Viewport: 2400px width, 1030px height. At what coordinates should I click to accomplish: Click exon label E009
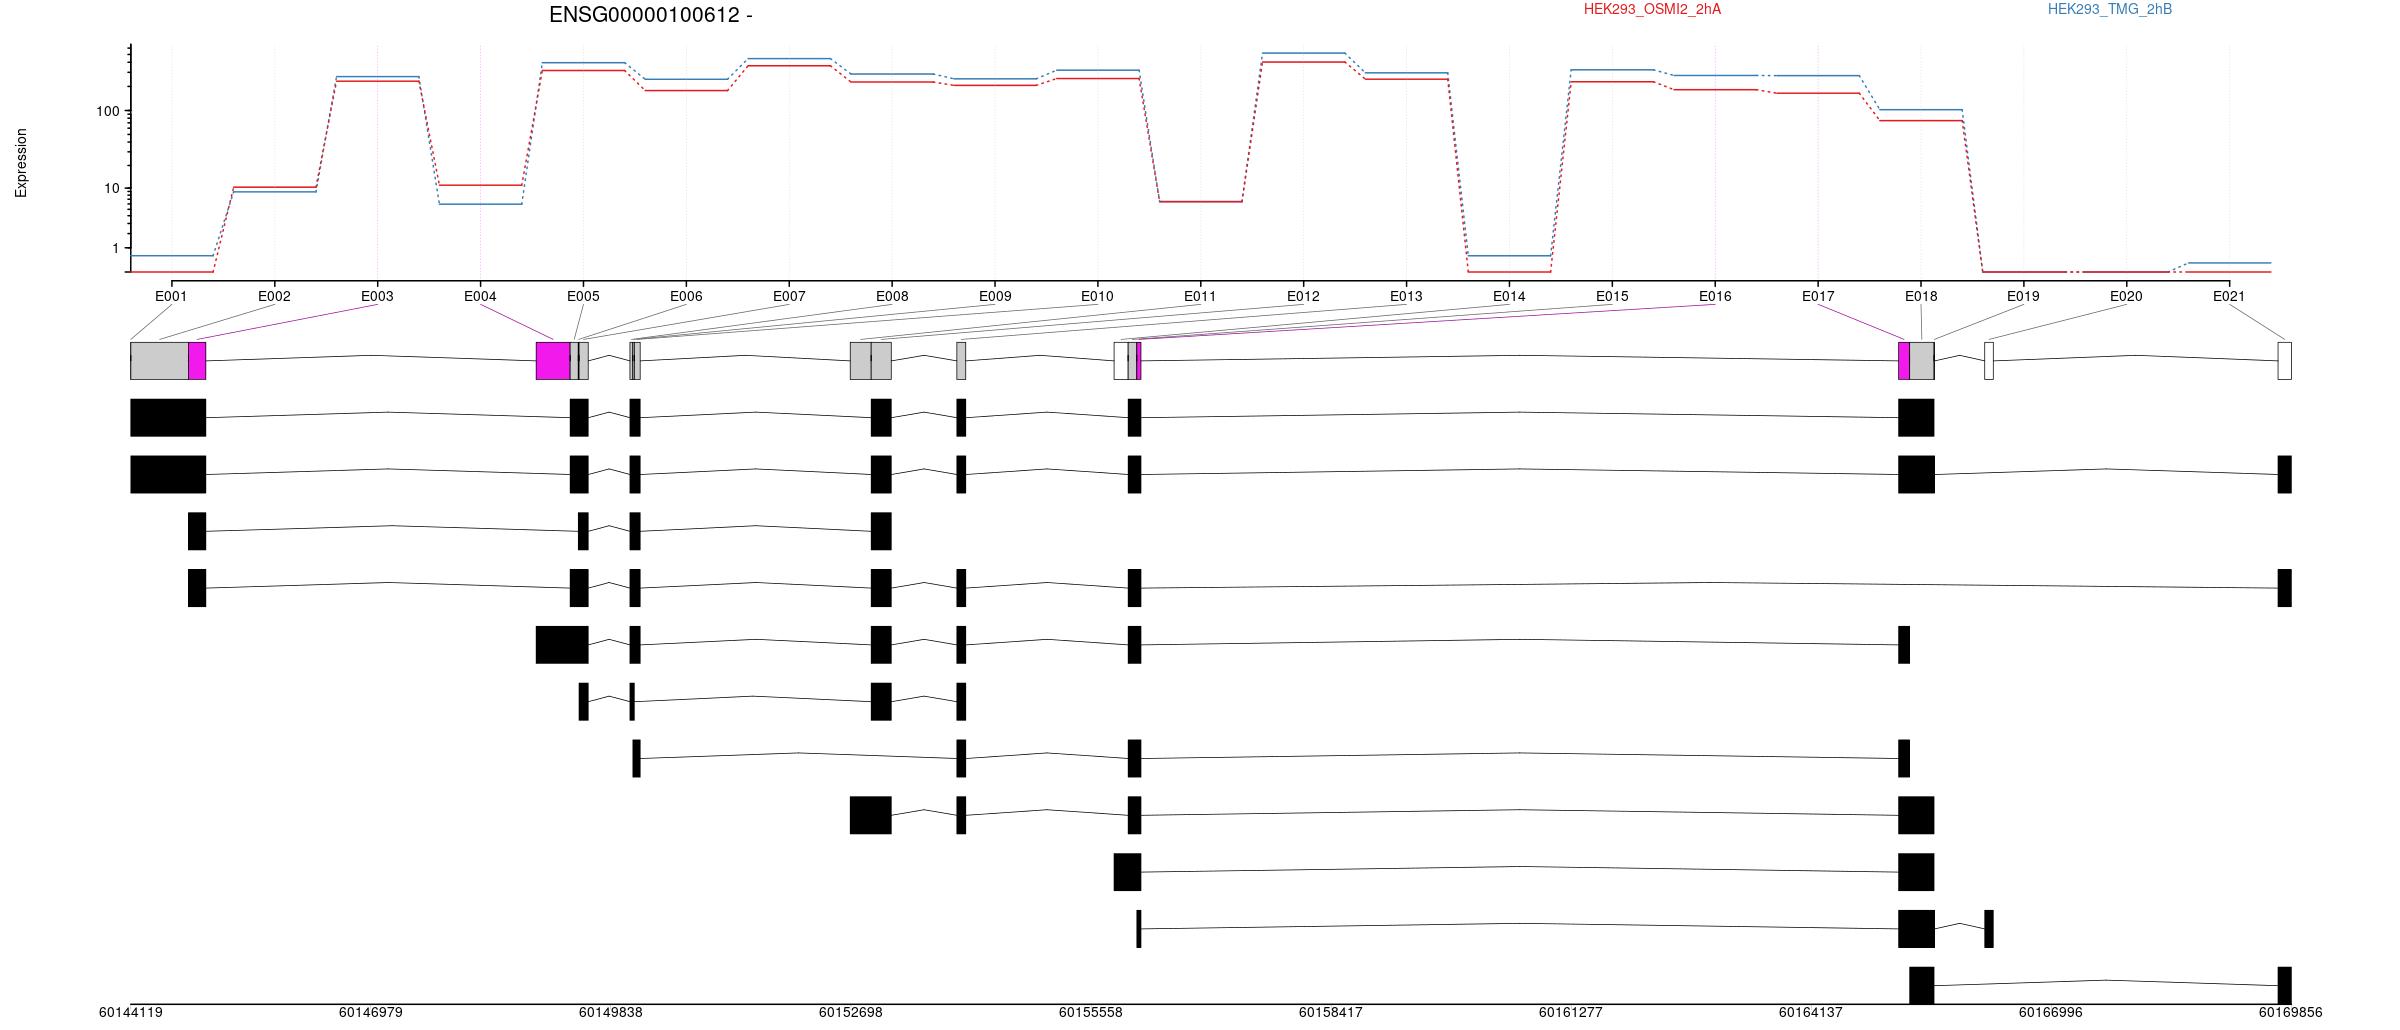point(995,296)
